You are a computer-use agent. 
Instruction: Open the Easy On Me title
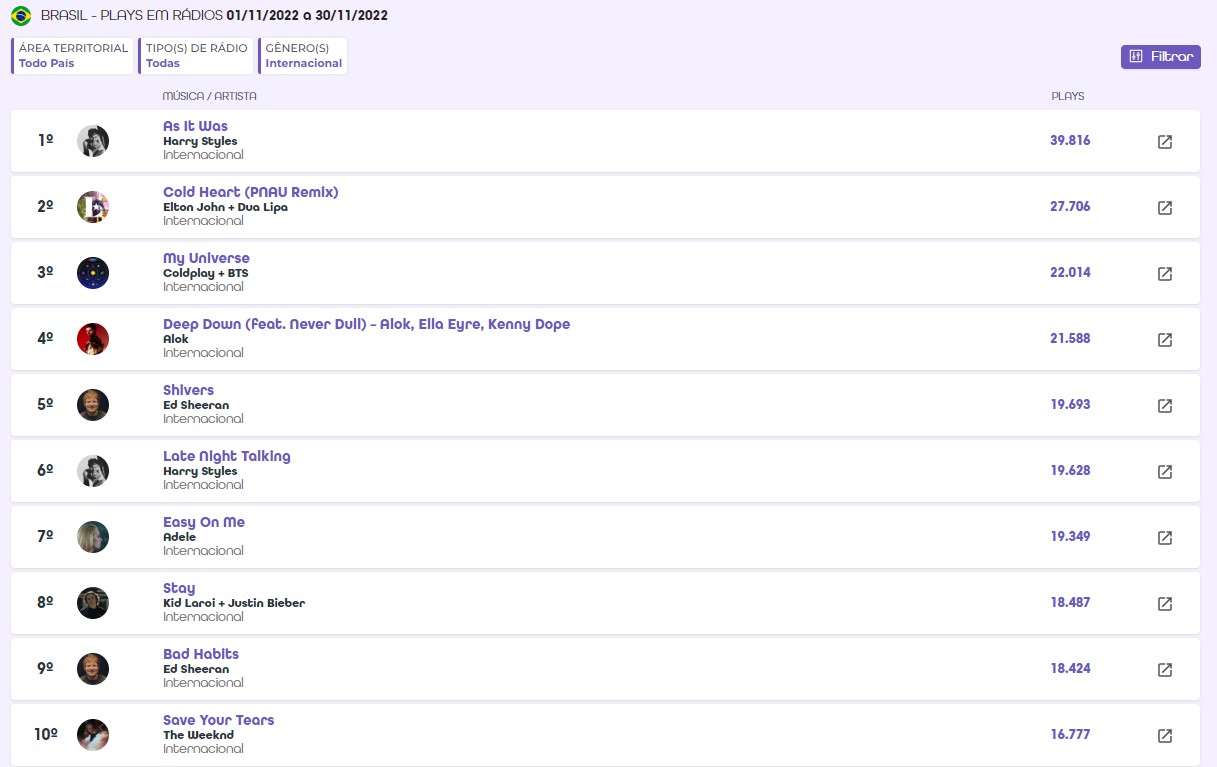pyautogui.click(x=204, y=522)
